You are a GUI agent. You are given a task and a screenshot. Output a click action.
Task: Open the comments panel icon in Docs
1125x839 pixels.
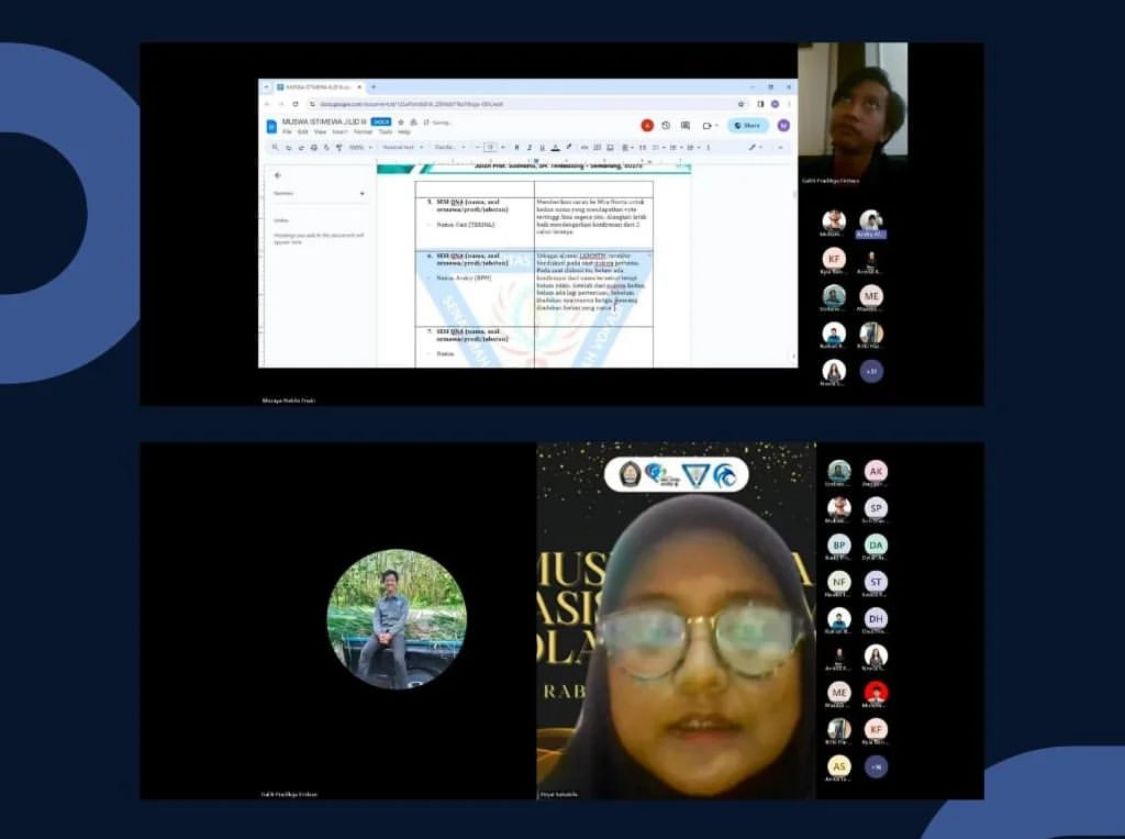(x=685, y=126)
